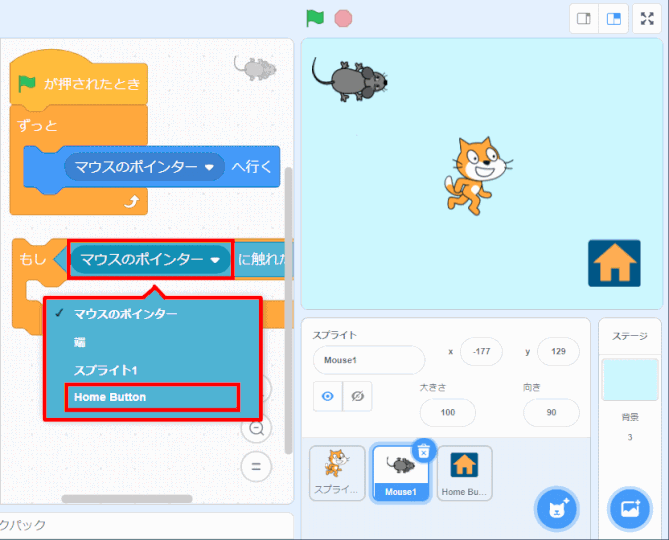
Task: Select the スプライト1 cat sprite thumbnail
Action: [337, 473]
